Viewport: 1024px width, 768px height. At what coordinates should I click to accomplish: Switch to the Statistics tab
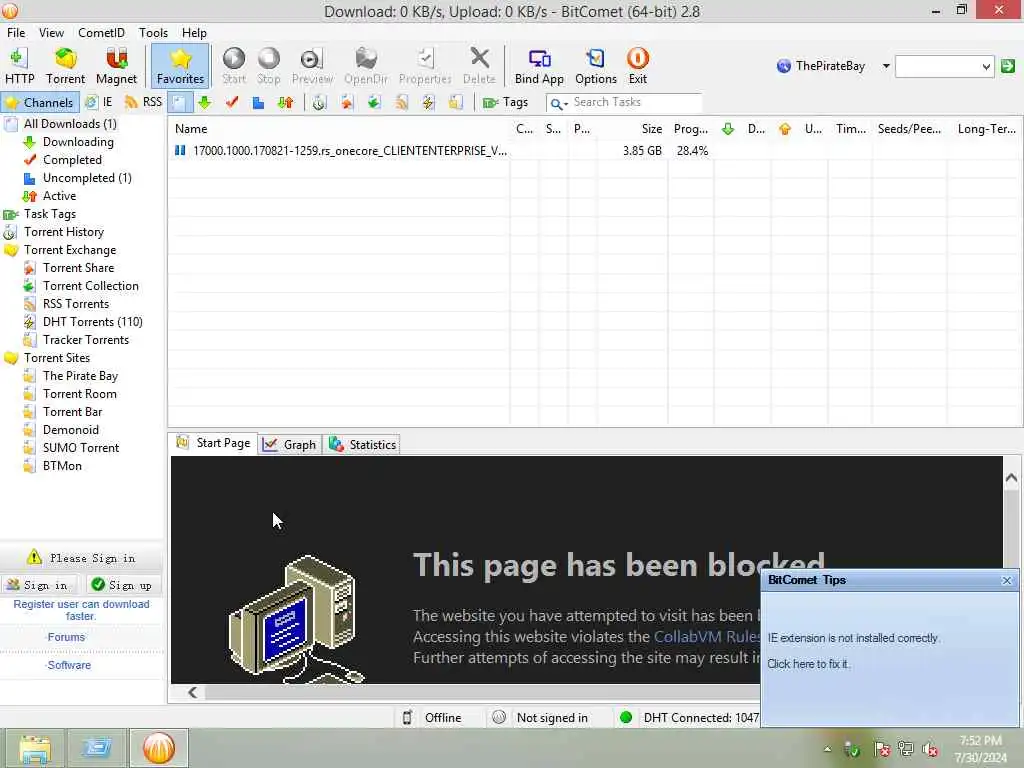pos(363,445)
